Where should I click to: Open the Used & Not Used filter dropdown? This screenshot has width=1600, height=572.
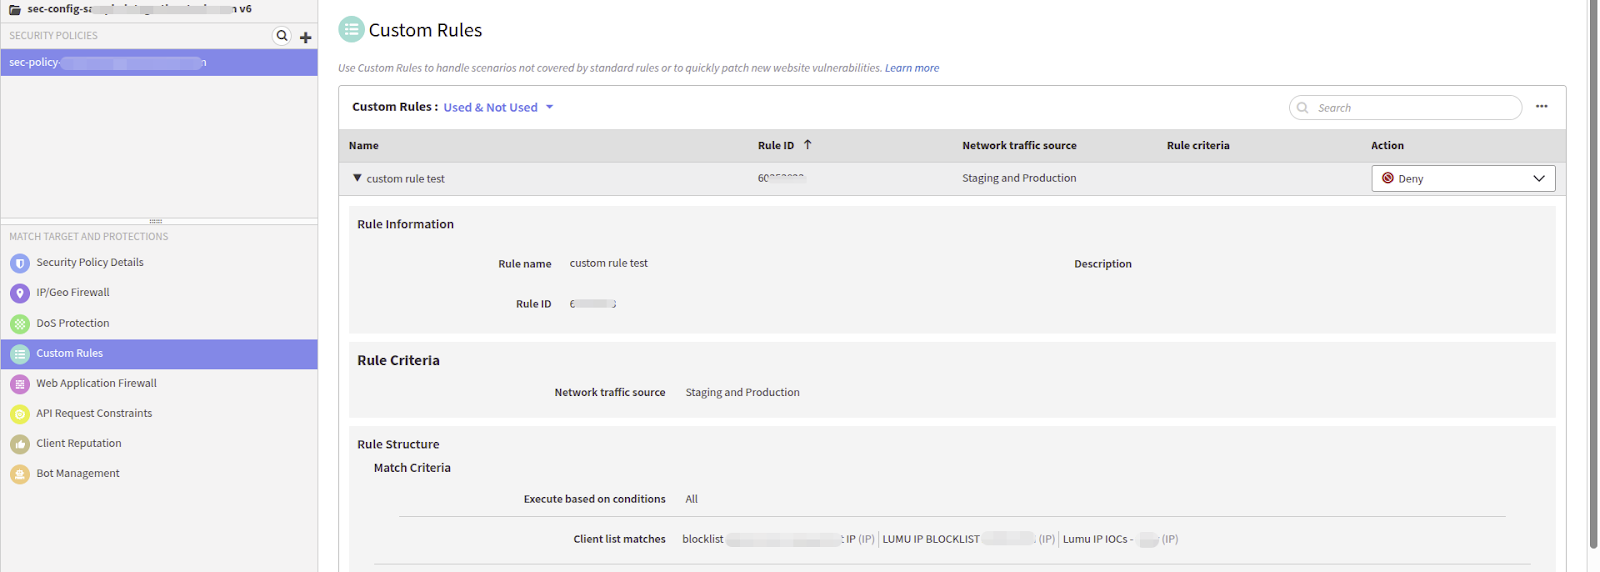click(498, 107)
